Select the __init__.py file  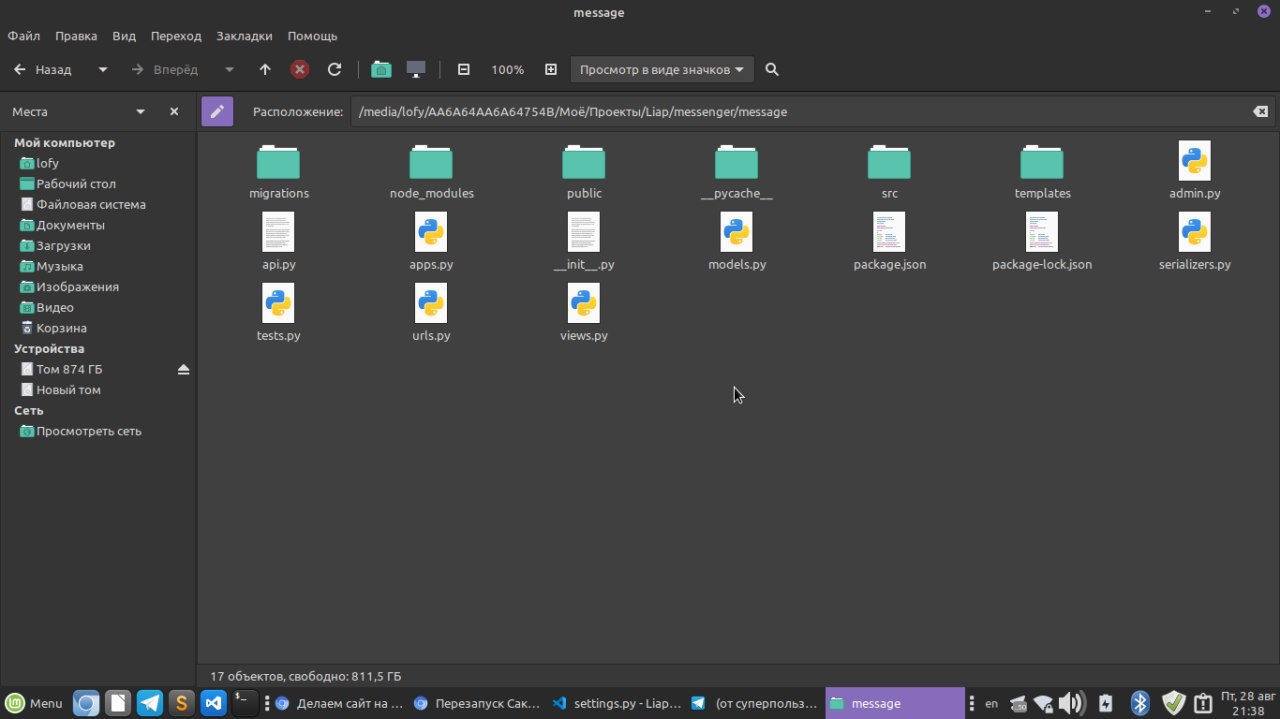point(584,242)
